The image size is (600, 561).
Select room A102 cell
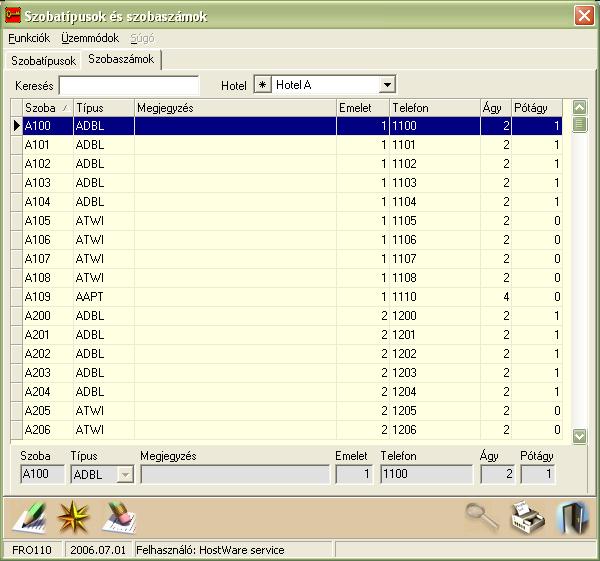pyautogui.click(x=48, y=164)
